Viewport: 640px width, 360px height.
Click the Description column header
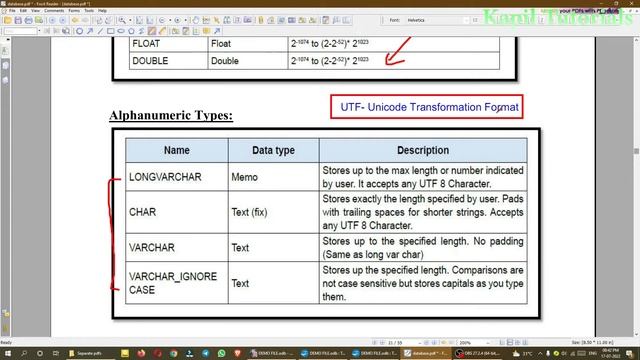(x=423, y=150)
